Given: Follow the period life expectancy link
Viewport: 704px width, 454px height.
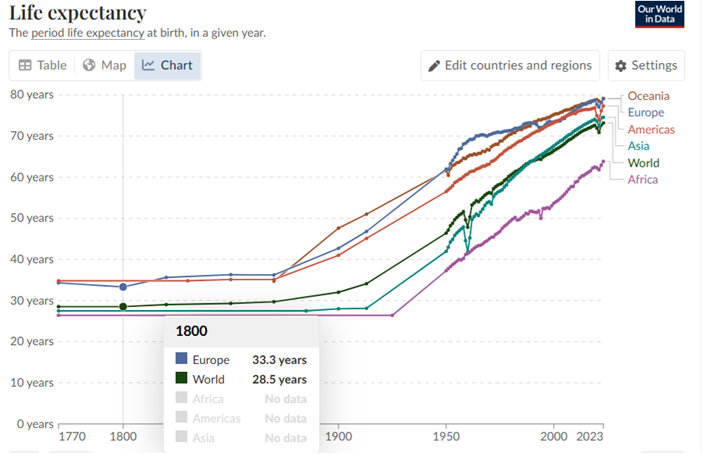Looking at the screenshot, I should [88, 33].
